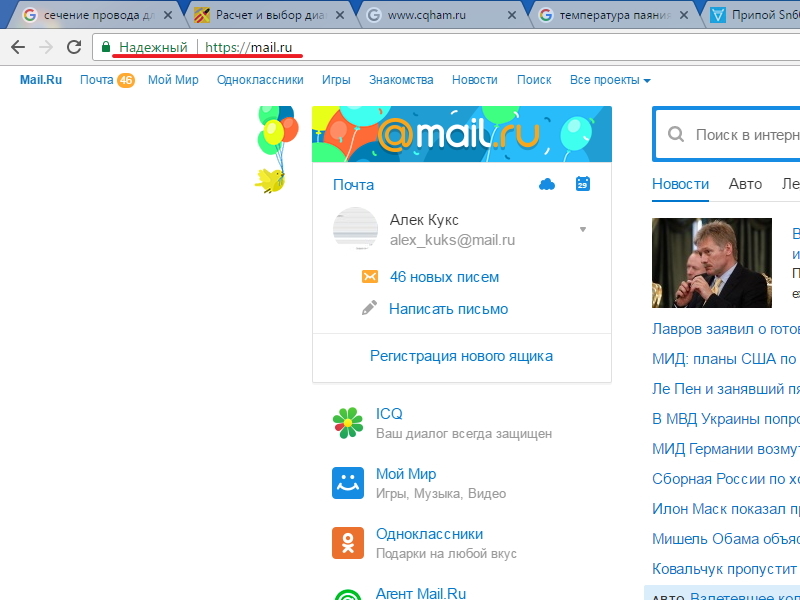Screen dimensions: 800x600
Task: Click the orange Одноклассники icon
Action: point(348,543)
